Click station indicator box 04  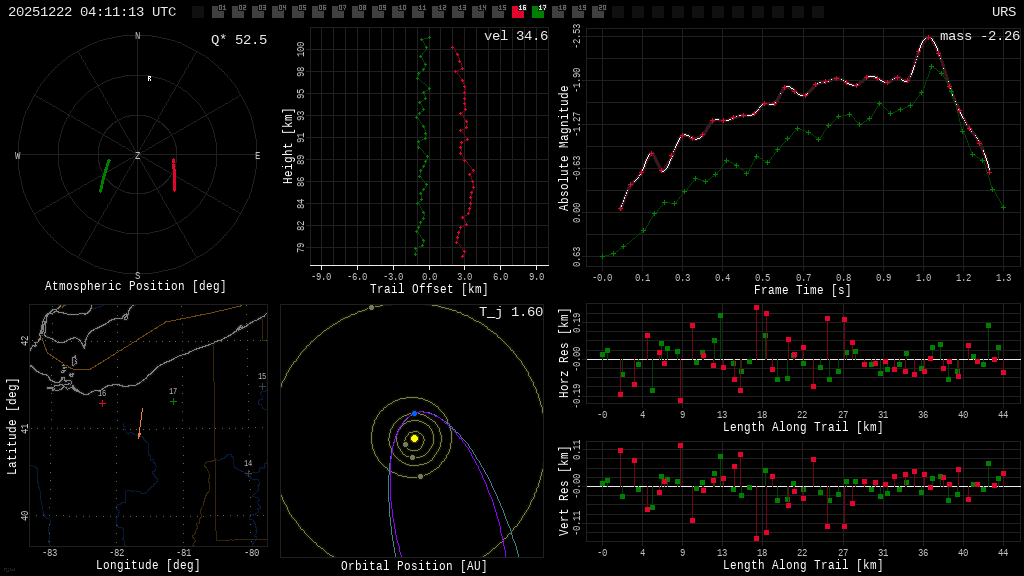pyautogui.click(x=278, y=12)
